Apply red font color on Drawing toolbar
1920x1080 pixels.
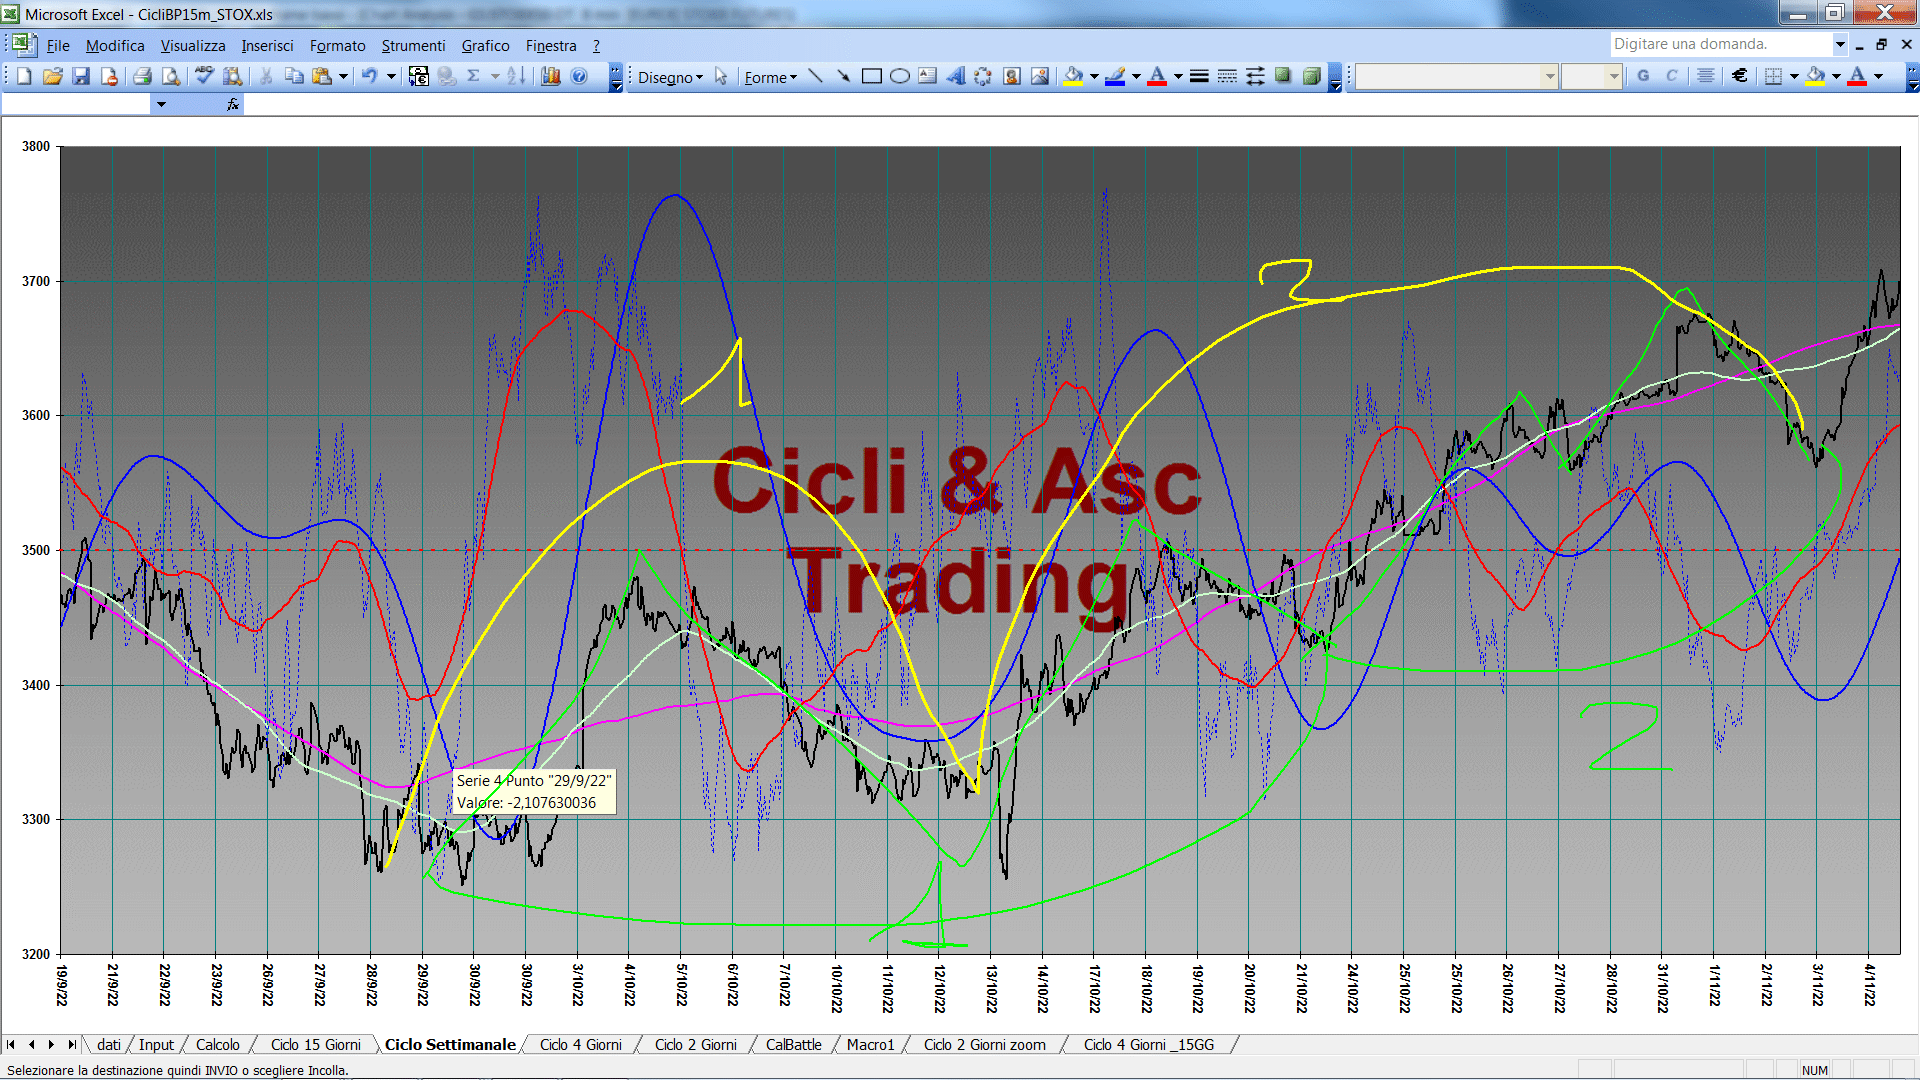[x=1157, y=76]
